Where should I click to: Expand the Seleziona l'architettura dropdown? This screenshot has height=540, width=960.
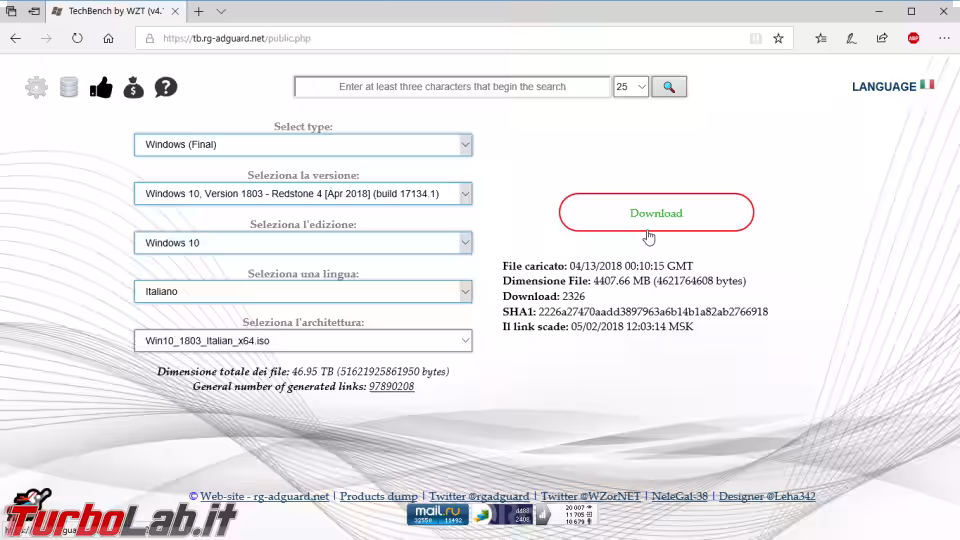[x=303, y=340]
